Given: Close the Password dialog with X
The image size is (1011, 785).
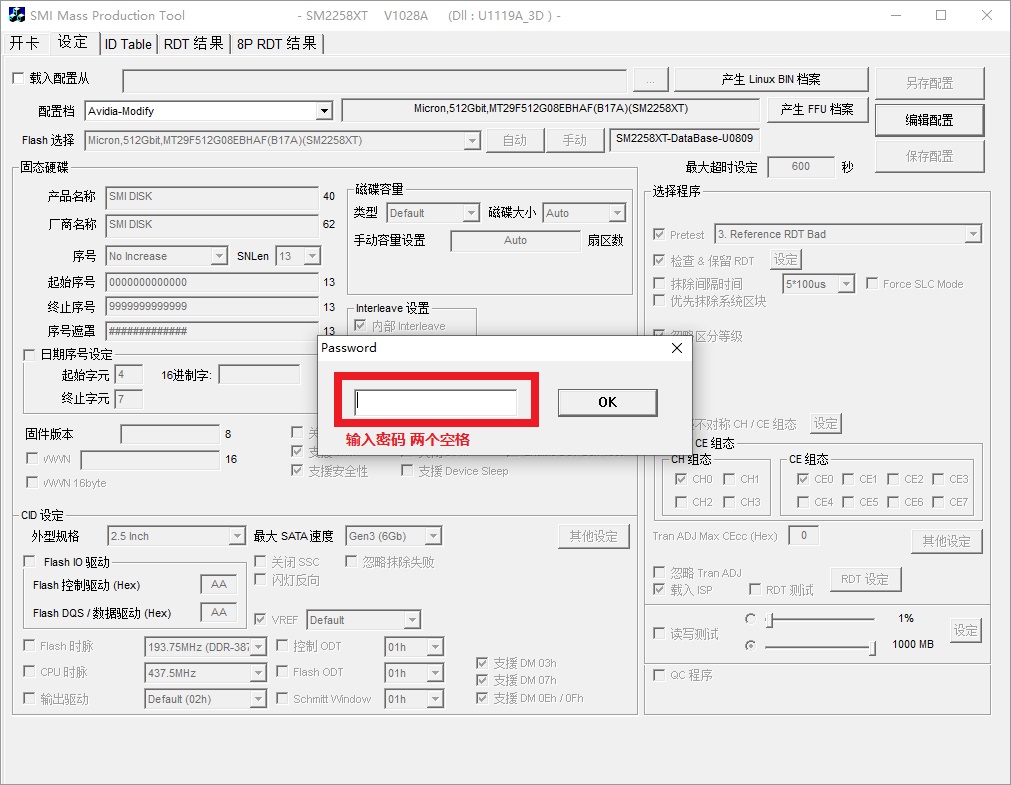Looking at the screenshot, I should 676,348.
